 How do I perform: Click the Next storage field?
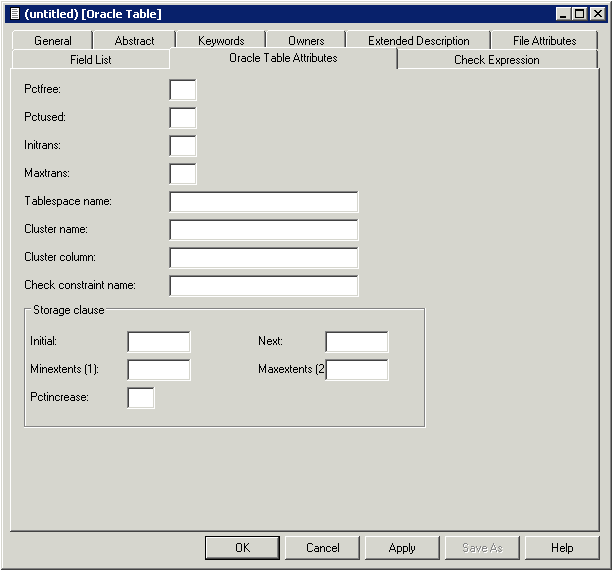coord(357,342)
